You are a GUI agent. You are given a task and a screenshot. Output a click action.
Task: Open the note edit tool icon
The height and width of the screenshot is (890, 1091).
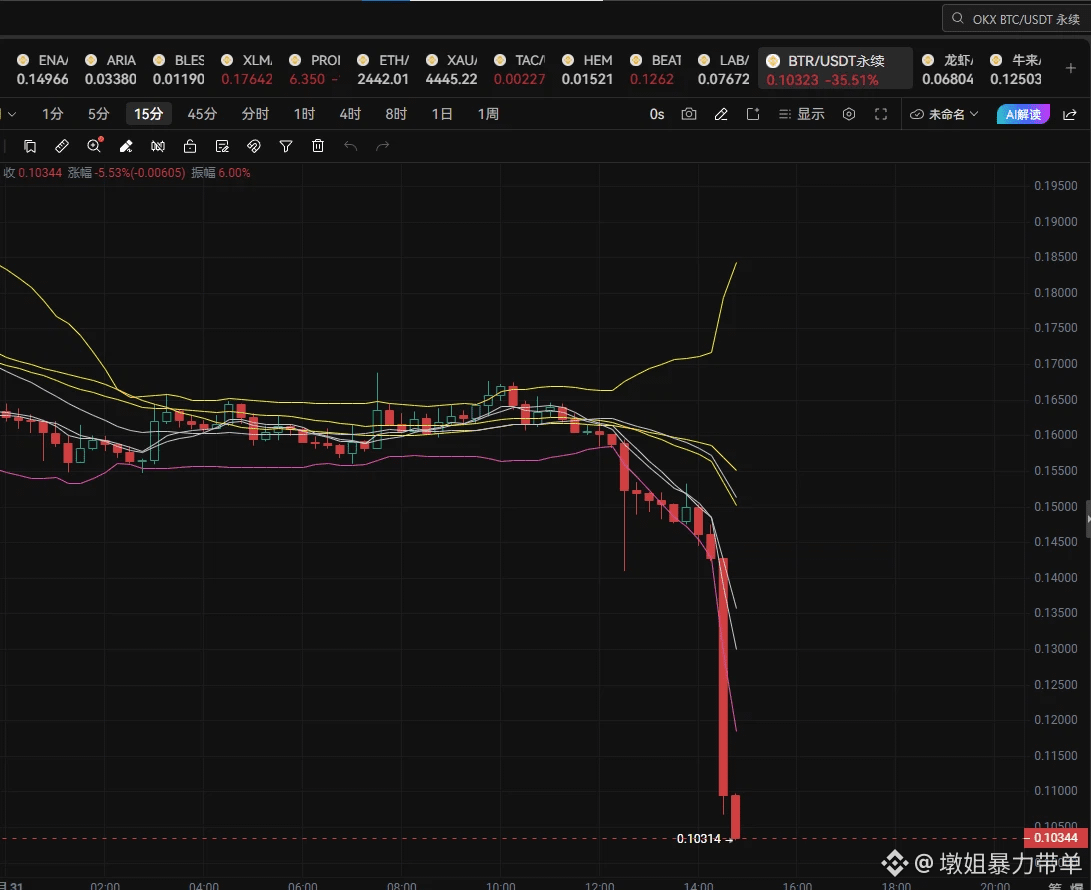(222, 146)
